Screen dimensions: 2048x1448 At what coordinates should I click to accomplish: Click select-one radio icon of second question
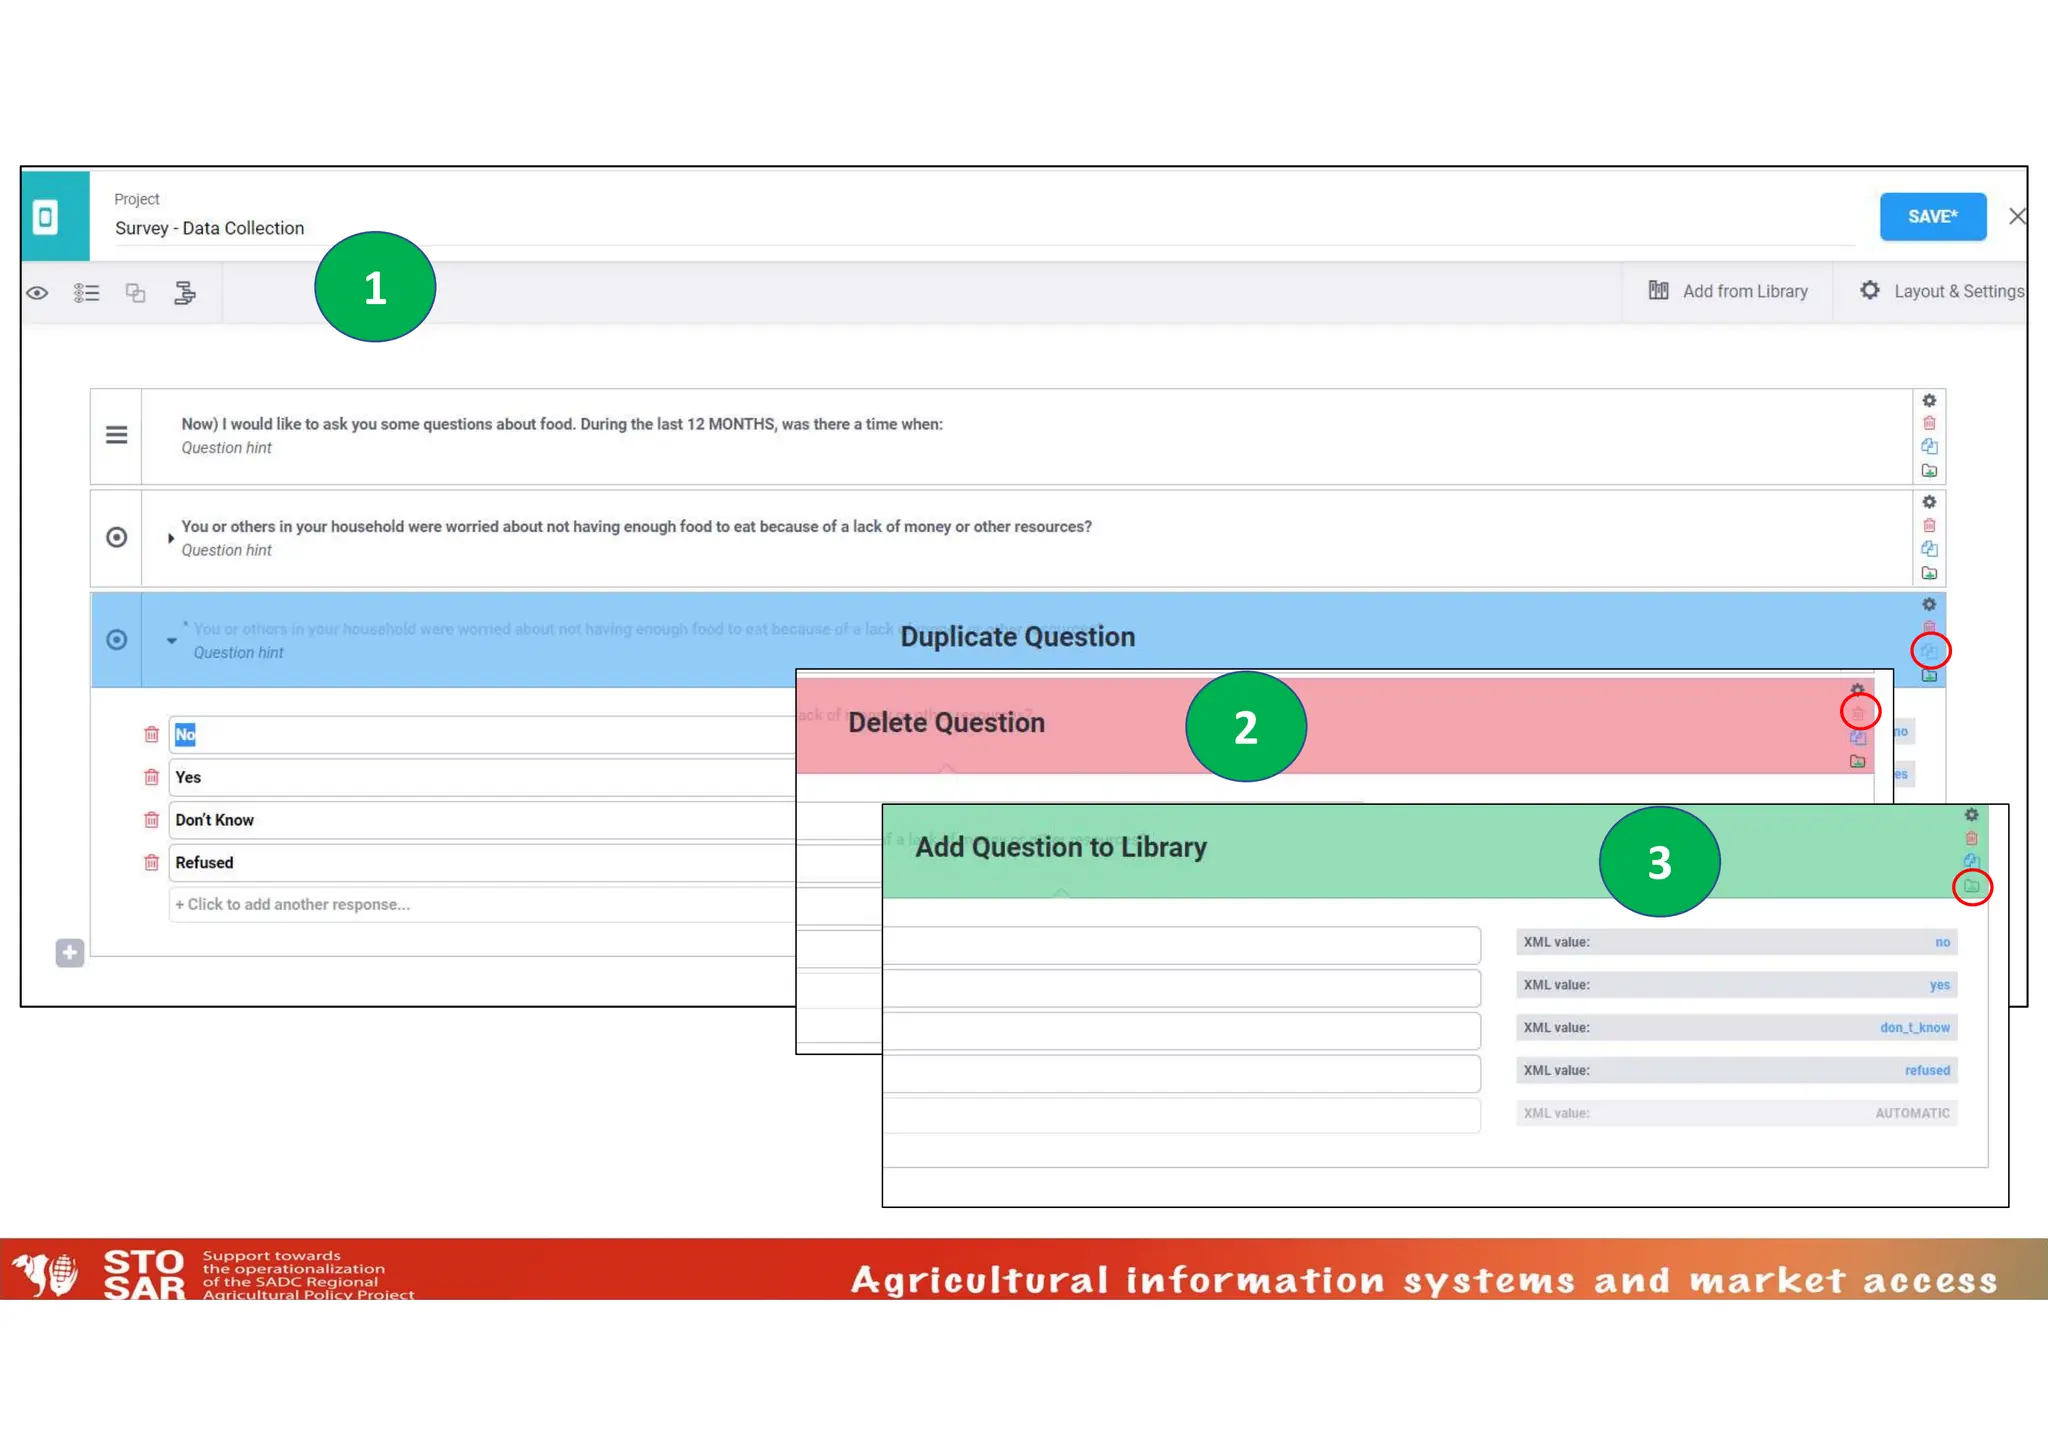(117, 538)
